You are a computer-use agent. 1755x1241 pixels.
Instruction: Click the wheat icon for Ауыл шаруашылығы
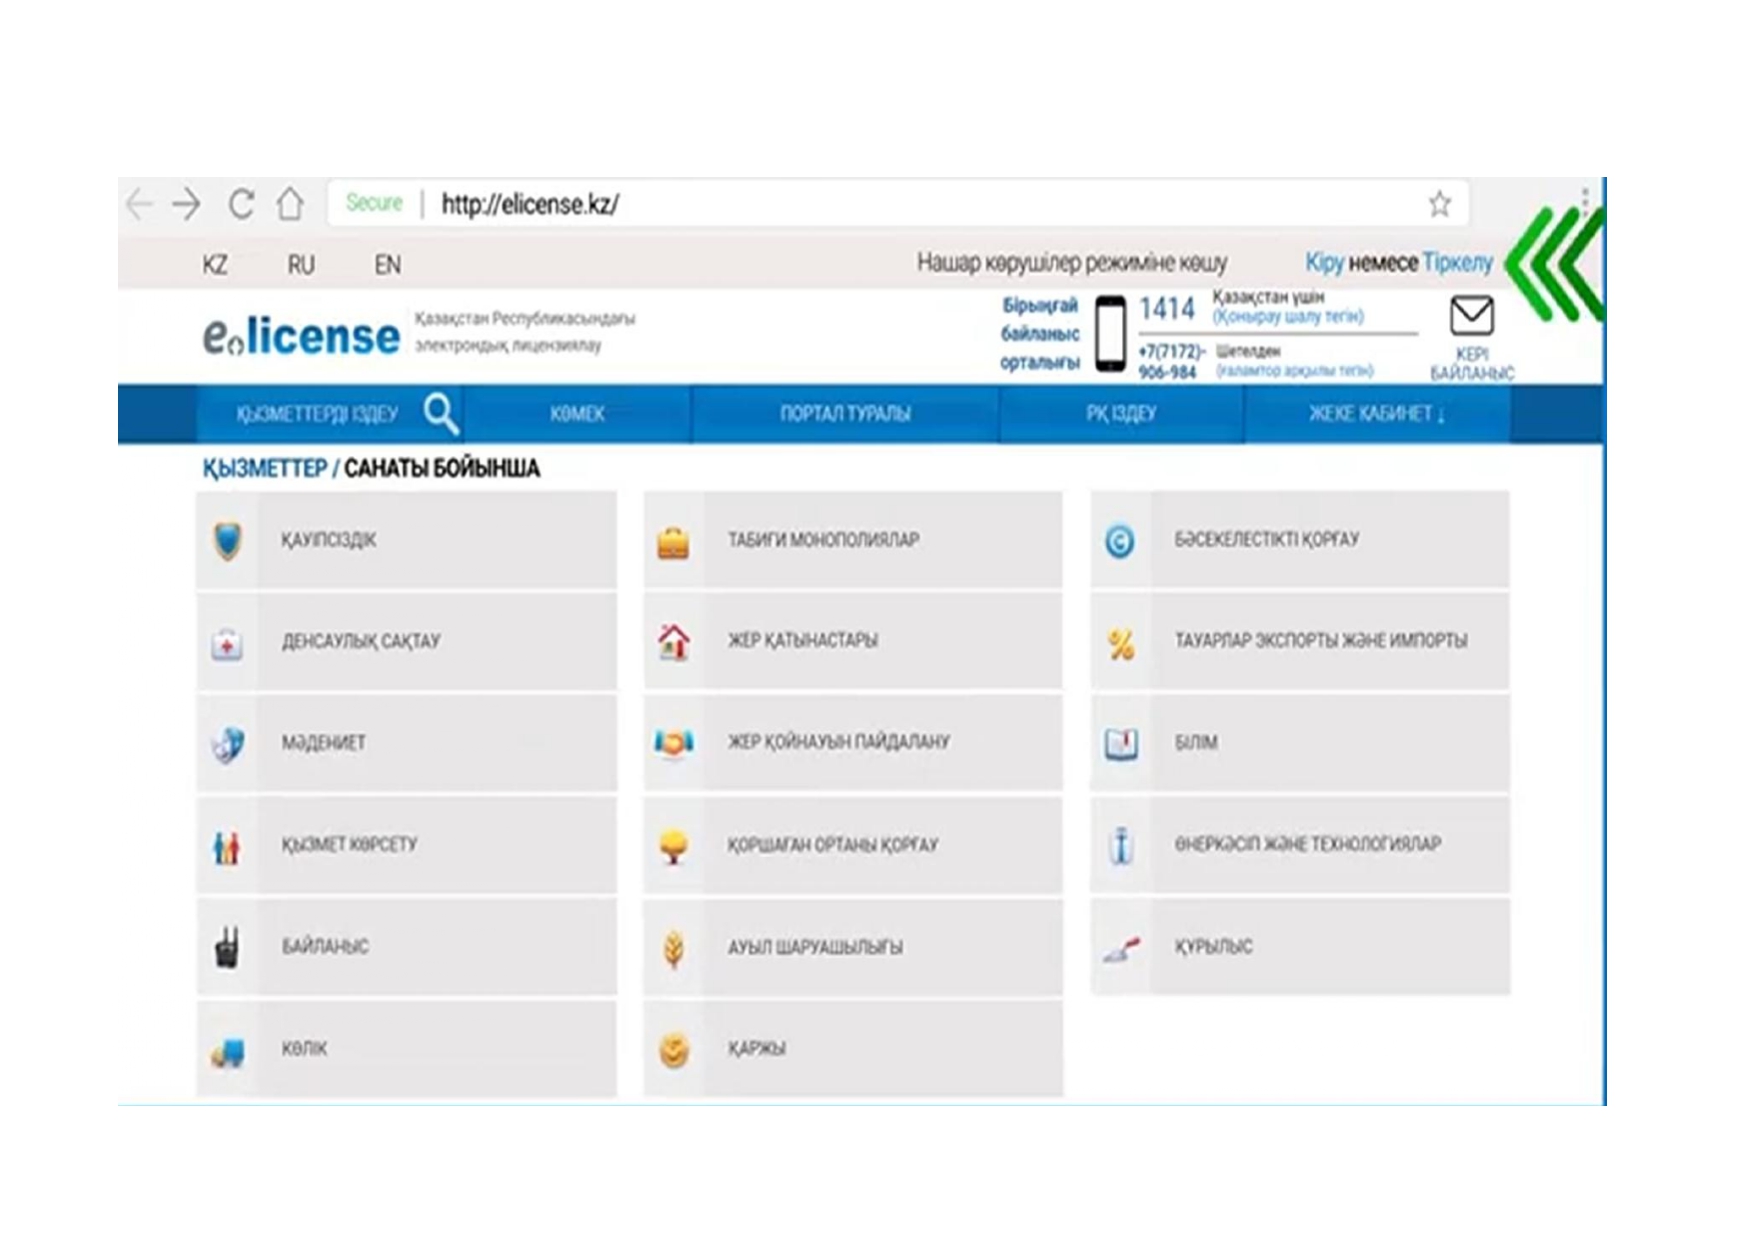[x=673, y=948]
